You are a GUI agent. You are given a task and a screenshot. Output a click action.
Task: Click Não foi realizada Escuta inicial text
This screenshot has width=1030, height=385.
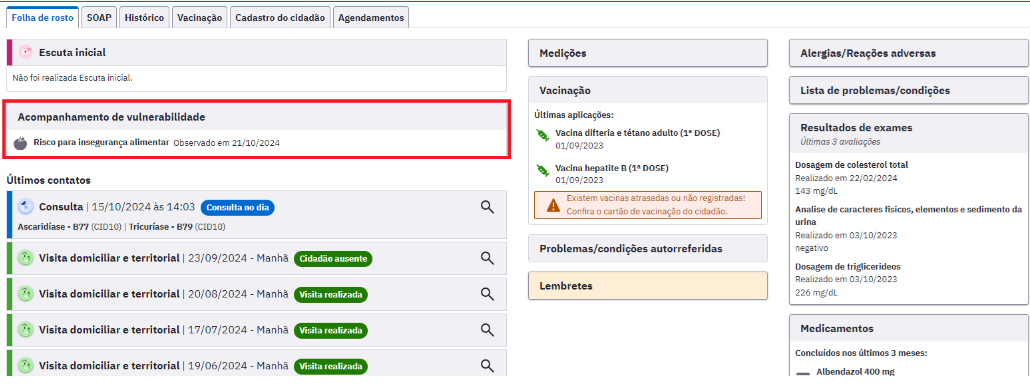point(73,78)
